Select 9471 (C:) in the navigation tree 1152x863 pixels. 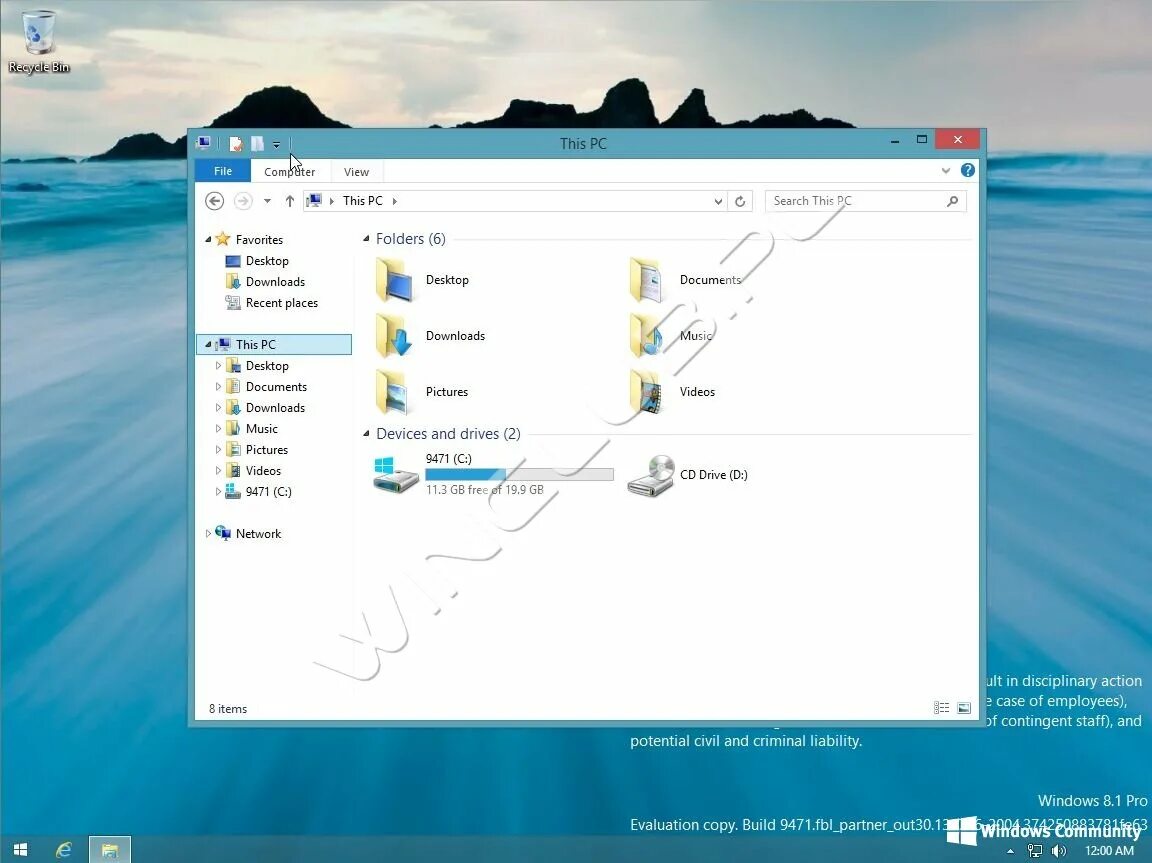point(268,491)
